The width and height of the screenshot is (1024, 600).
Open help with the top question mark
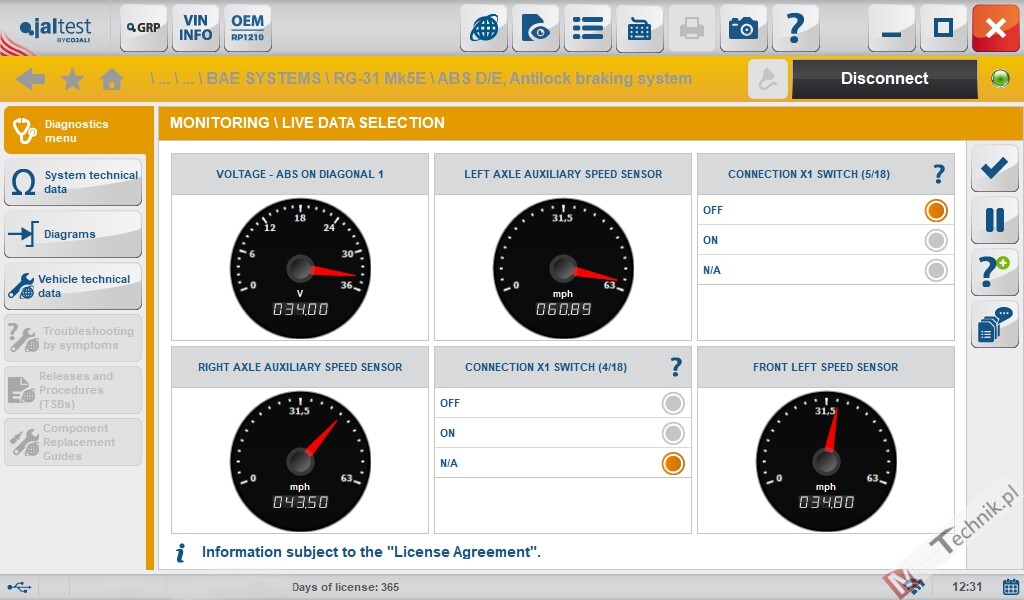pos(795,28)
